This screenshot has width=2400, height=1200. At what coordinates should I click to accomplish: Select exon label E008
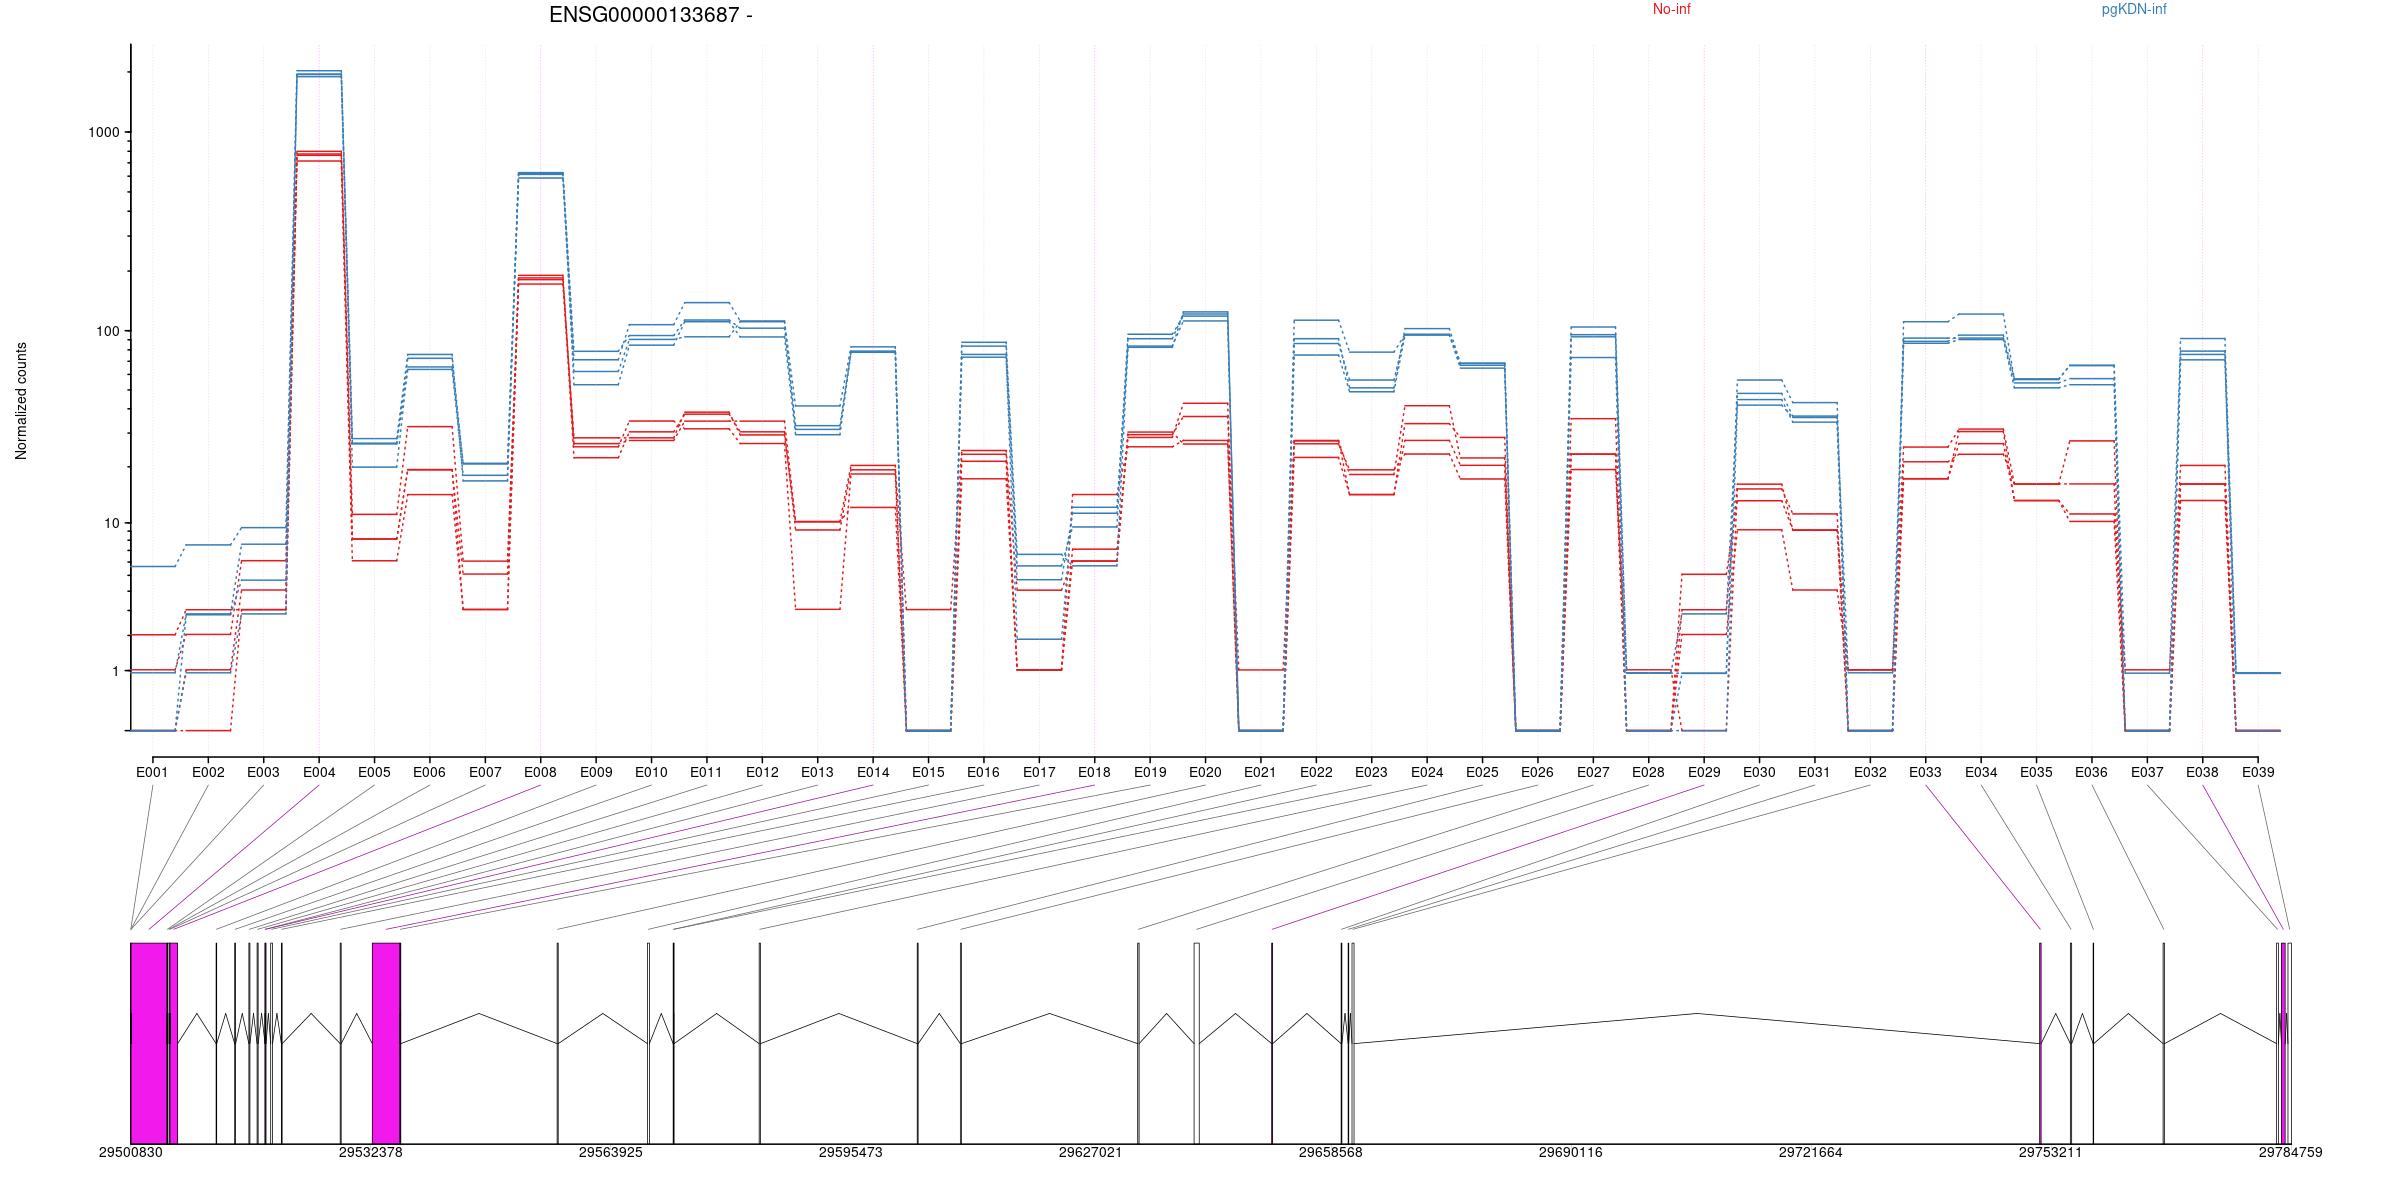(540, 772)
